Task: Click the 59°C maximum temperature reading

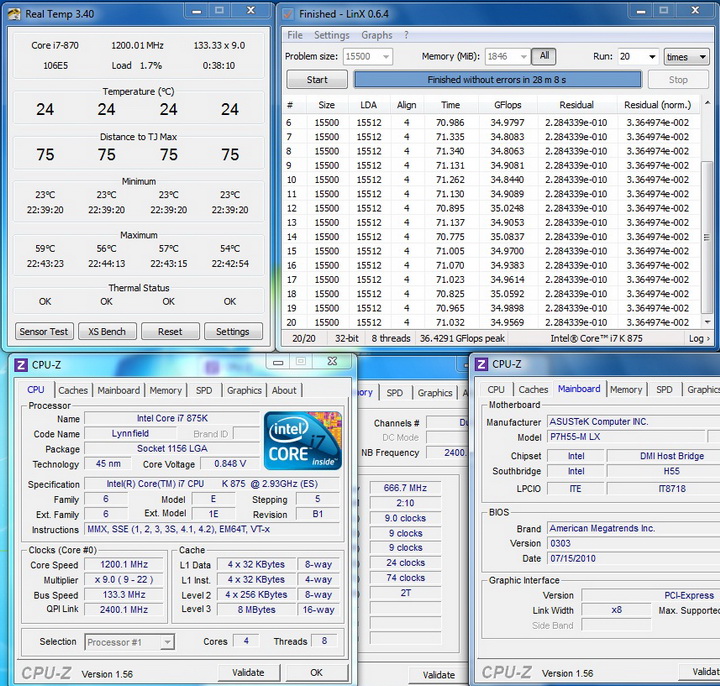Action: point(45,248)
